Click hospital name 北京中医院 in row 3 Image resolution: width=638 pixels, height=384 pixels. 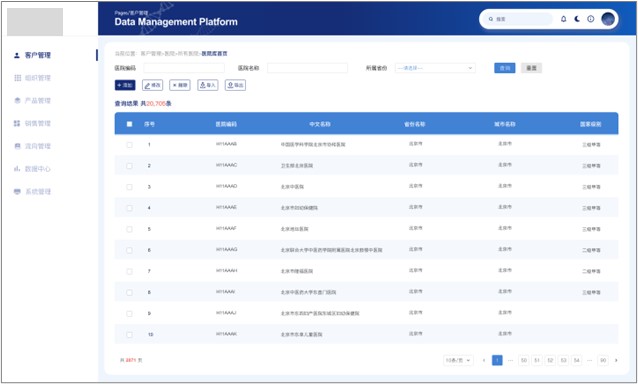click(x=292, y=187)
